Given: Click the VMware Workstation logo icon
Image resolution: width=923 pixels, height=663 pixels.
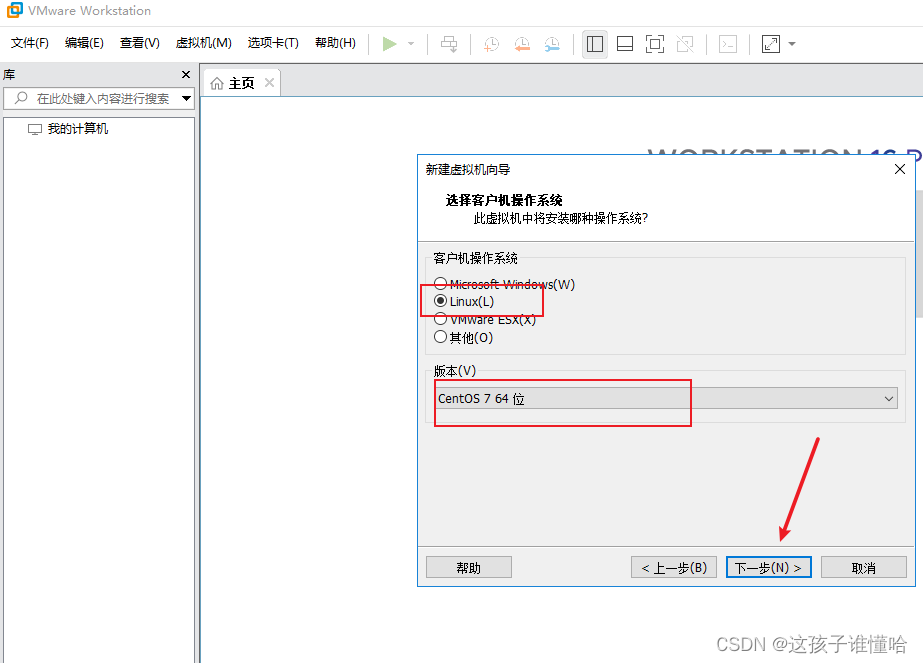Looking at the screenshot, I should pyautogui.click(x=14, y=10).
